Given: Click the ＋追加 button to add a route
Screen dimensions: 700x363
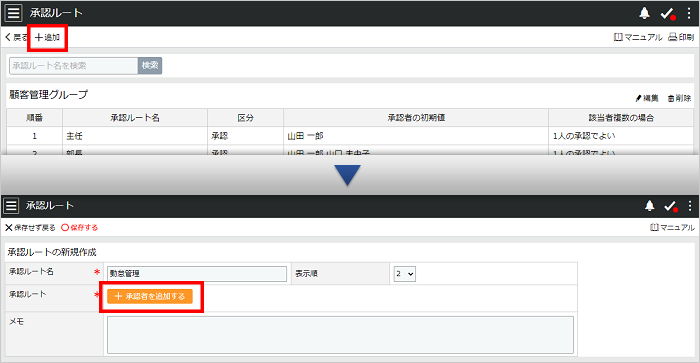Looking at the screenshot, I should (x=47, y=38).
